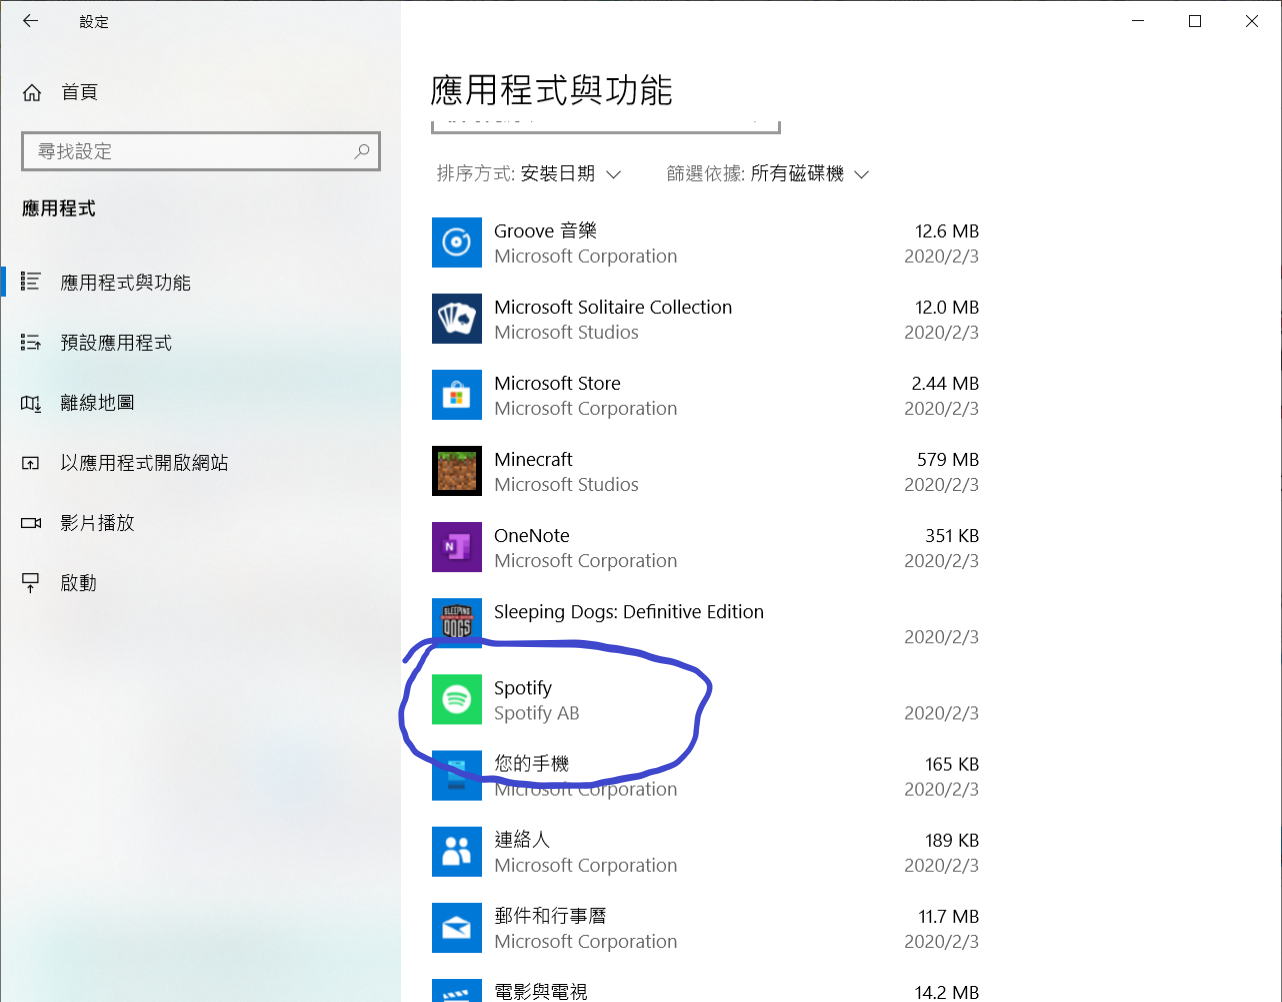The image size is (1282, 1002).
Task: Minimize the 設定 window
Action: click(1138, 21)
